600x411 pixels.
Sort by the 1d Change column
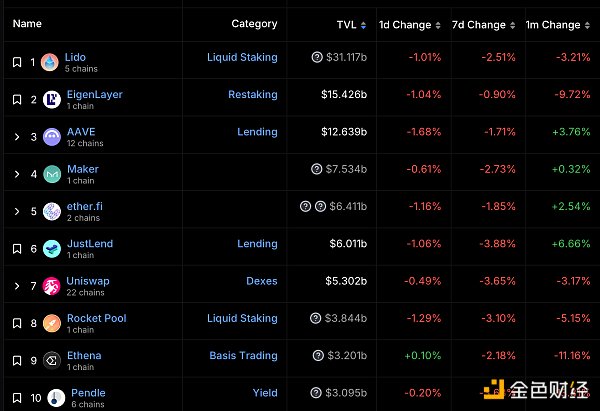pos(405,24)
